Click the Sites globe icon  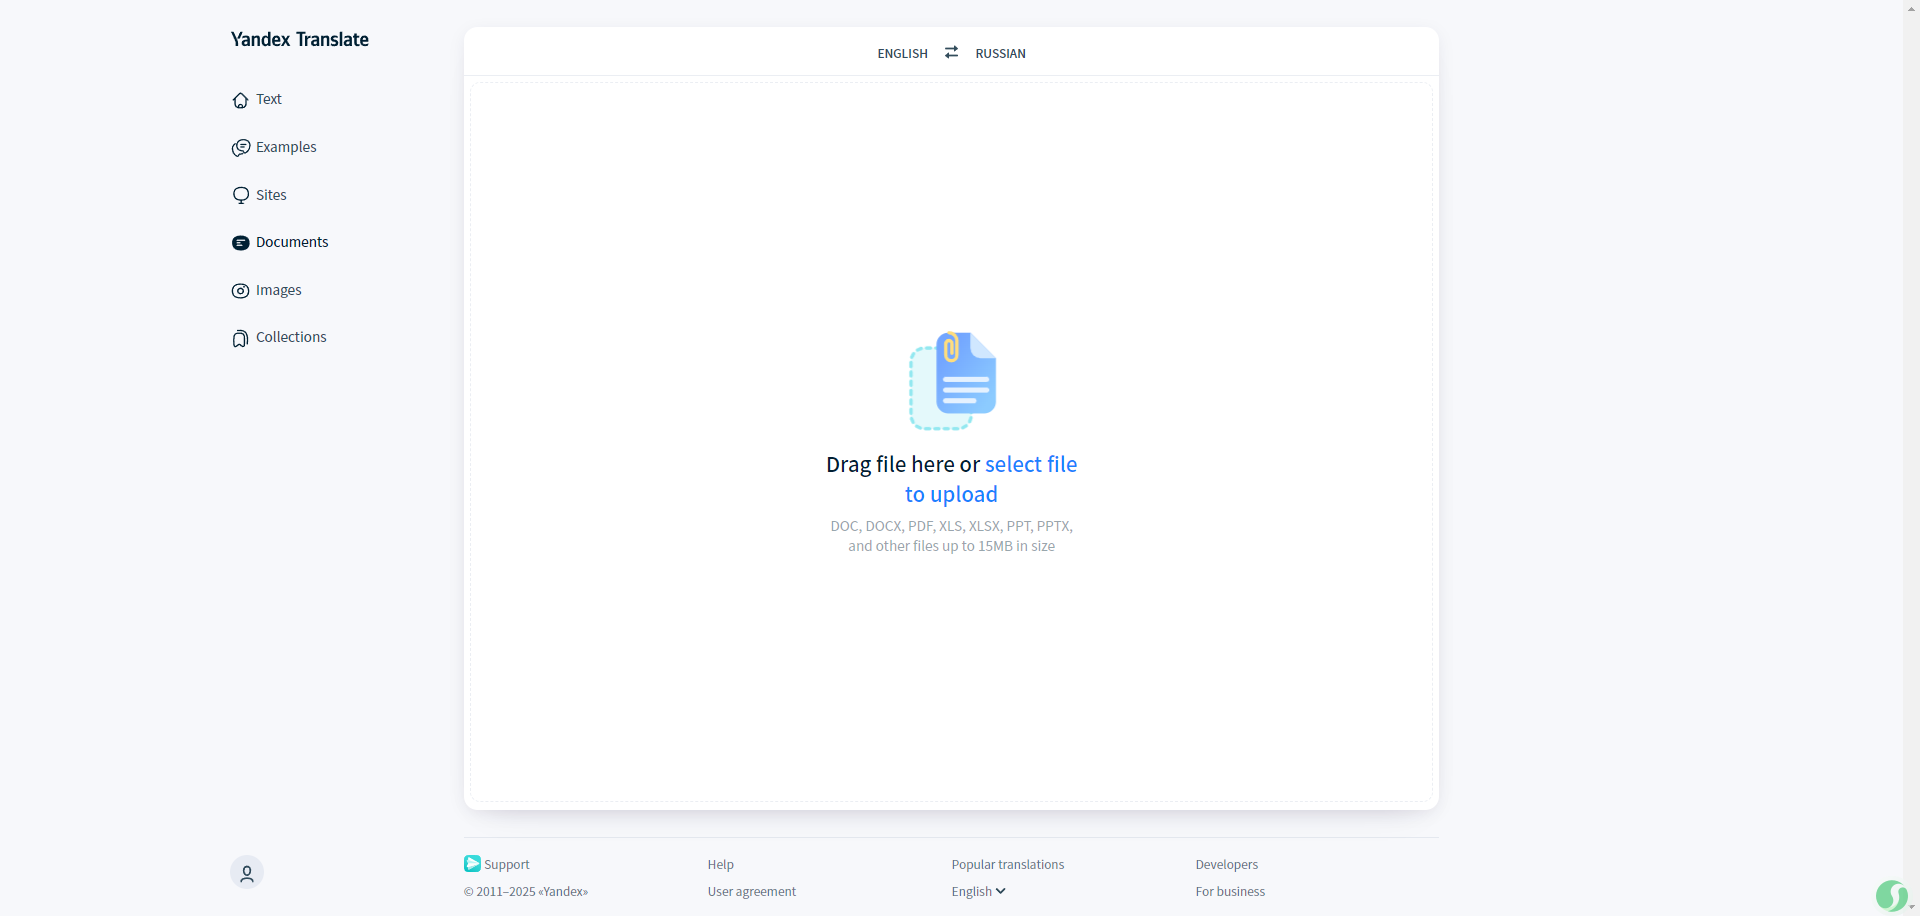tap(240, 195)
